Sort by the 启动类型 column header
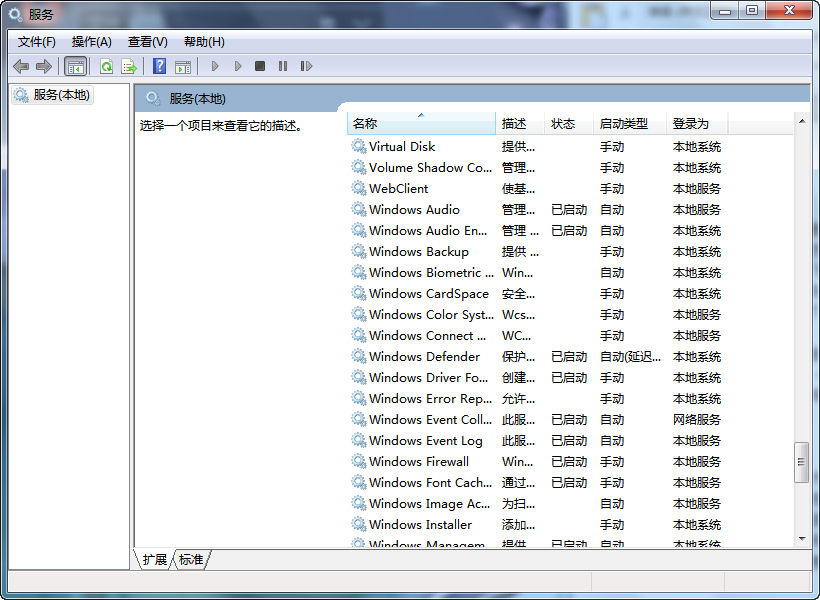This screenshot has width=820, height=600. (x=630, y=123)
